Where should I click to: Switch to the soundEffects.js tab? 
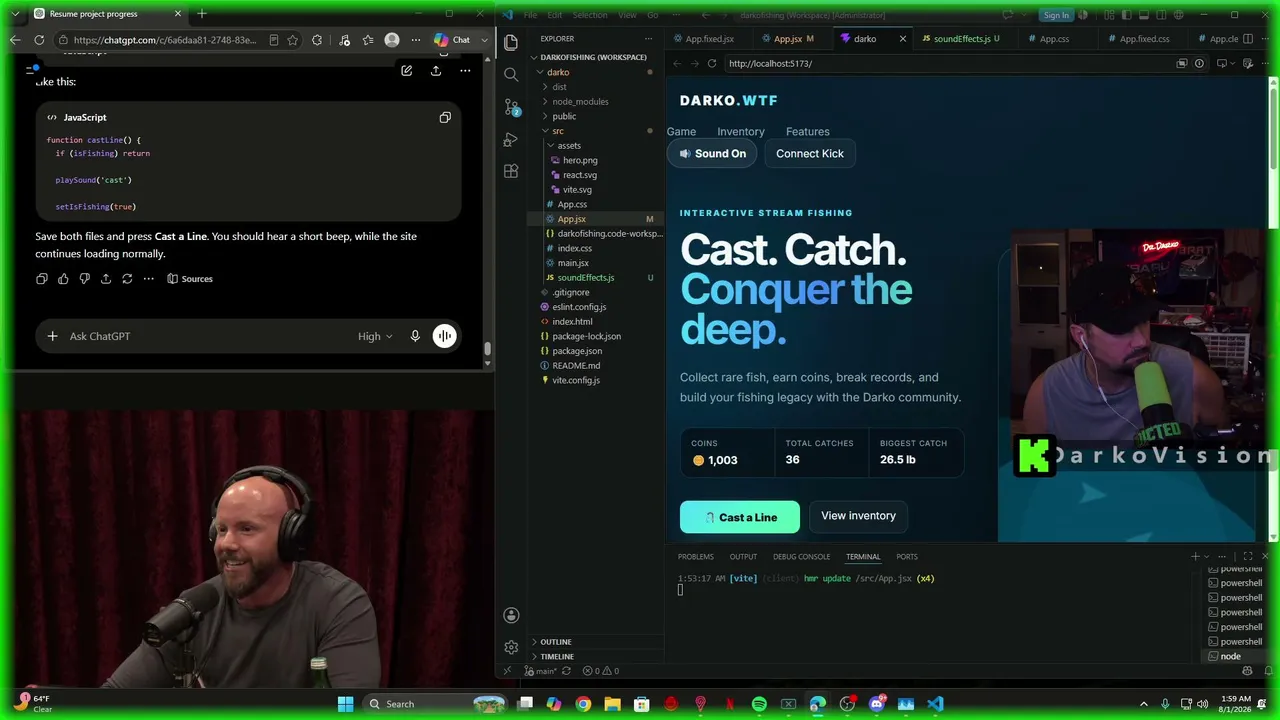[x=961, y=39]
